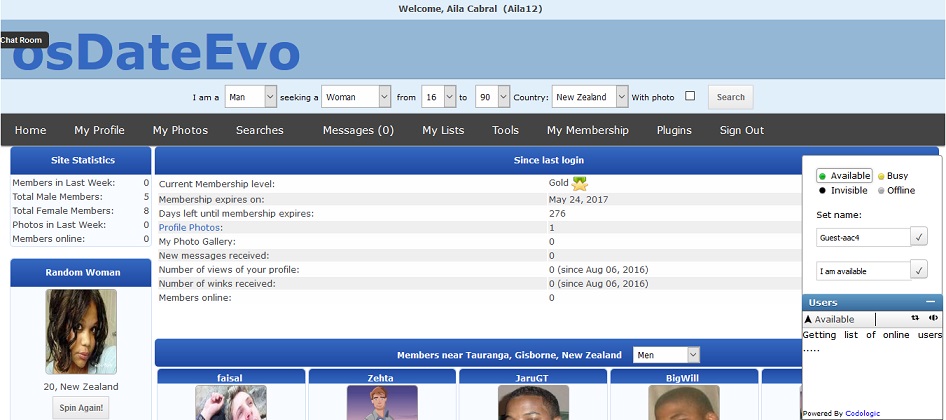This screenshot has height=420, width=946.
Task: Set chat status to Invisible
Action: (843, 190)
